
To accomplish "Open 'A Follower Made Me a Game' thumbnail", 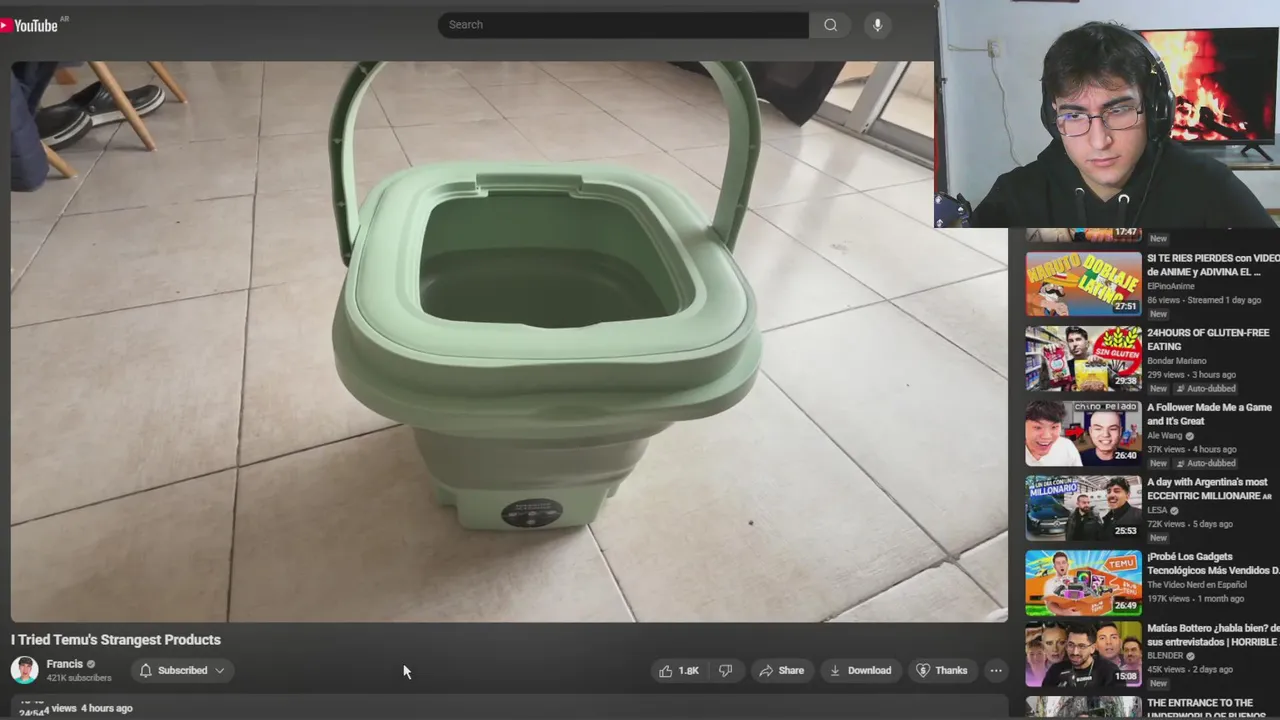I will click(1083, 434).
